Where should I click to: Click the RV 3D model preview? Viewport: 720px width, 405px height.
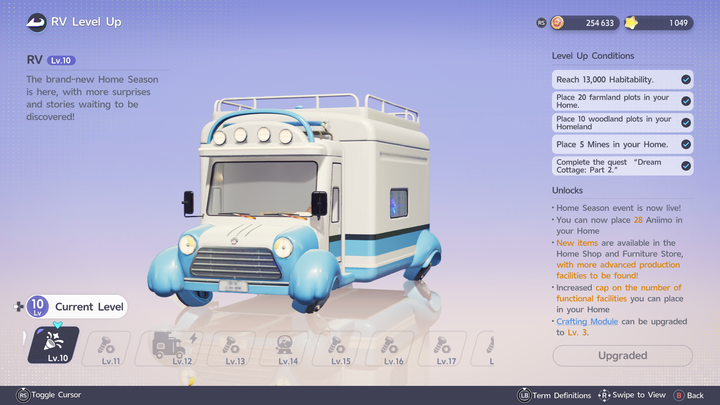294,202
